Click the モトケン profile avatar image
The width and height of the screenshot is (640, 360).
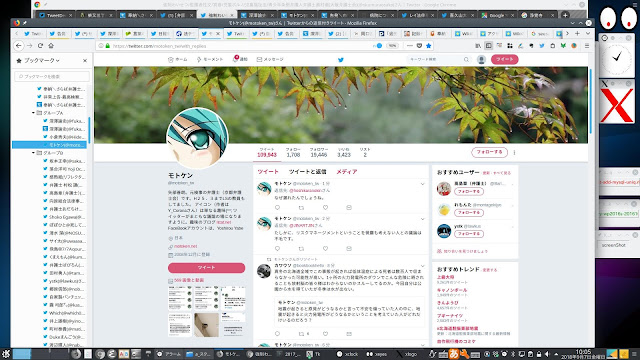coord(198,138)
